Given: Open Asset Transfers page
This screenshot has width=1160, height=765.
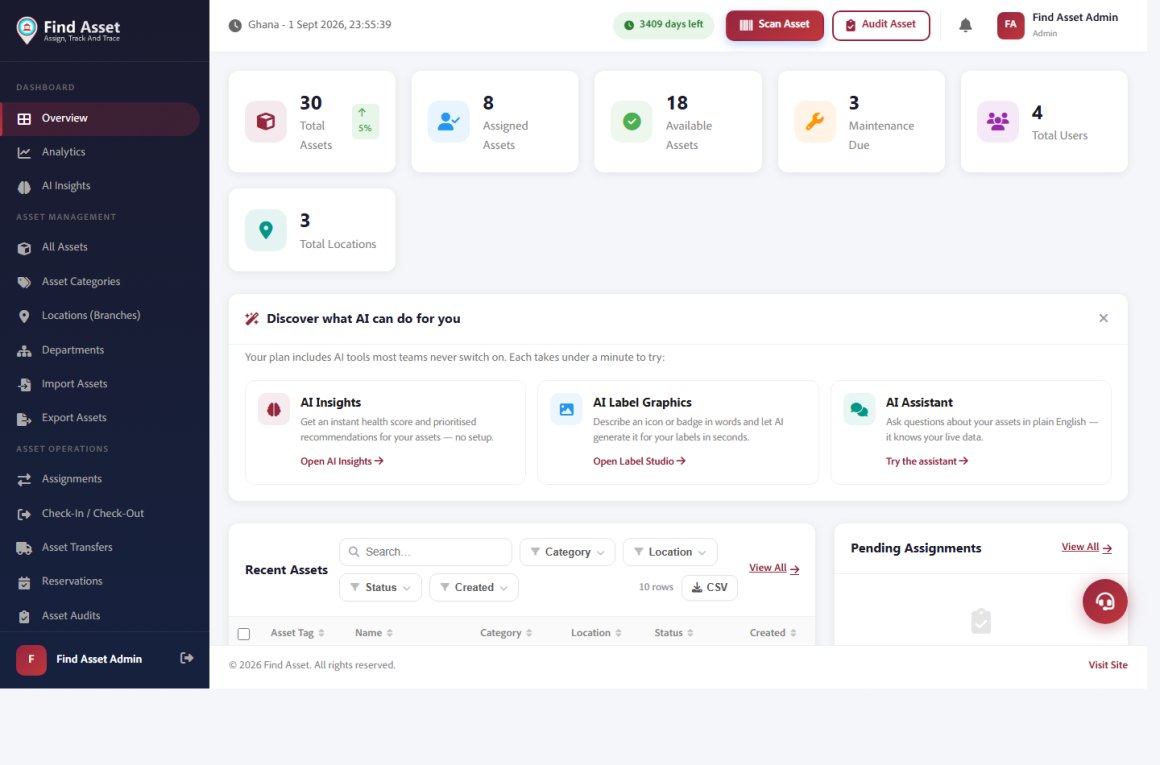Looking at the screenshot, I should (x=100, y=547).
